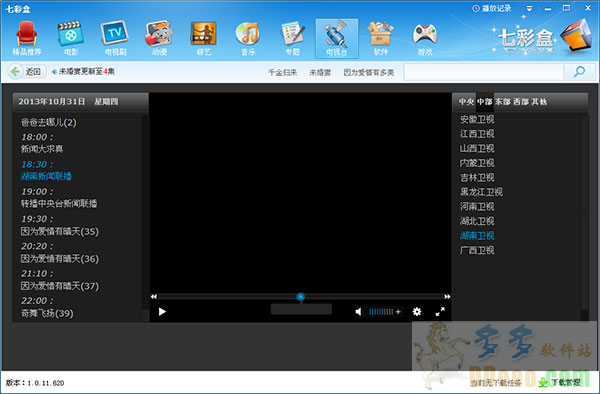
Task: Select 吉林卫视 channel
Action: click(477, 177)
